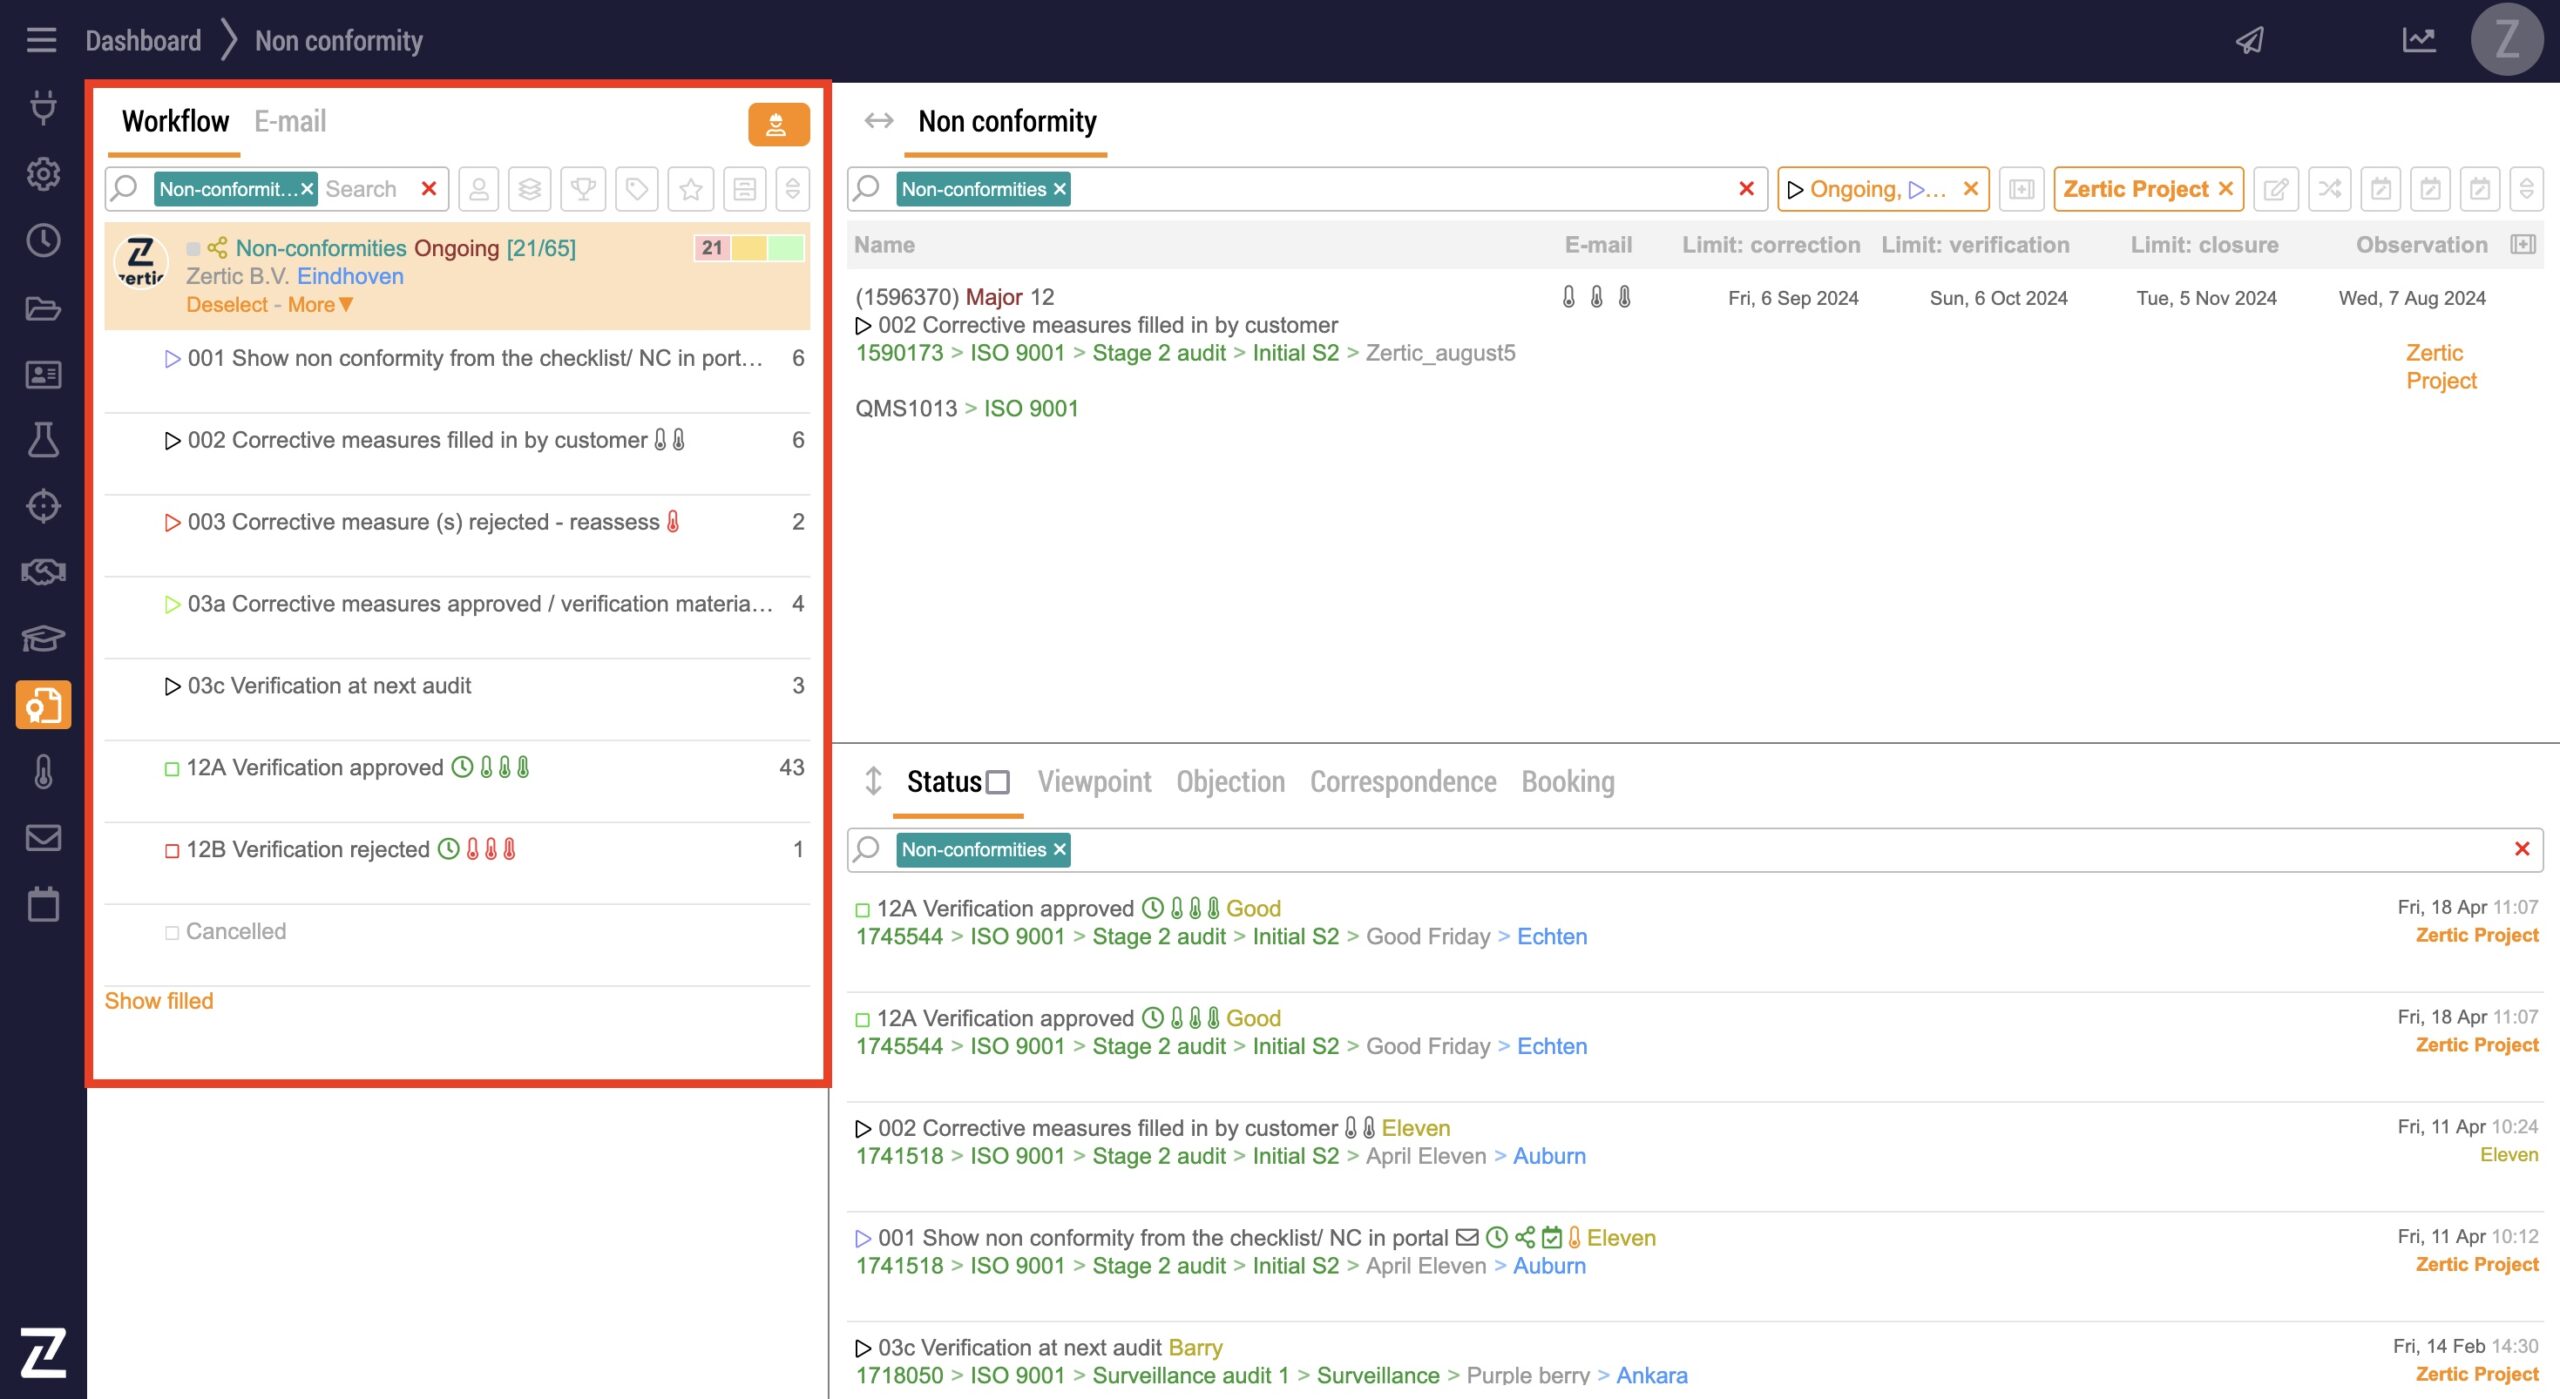Screen dimensions: 2560x1399
Task: Toggle the 12A Verification approved status square
Action: [172, 769]
